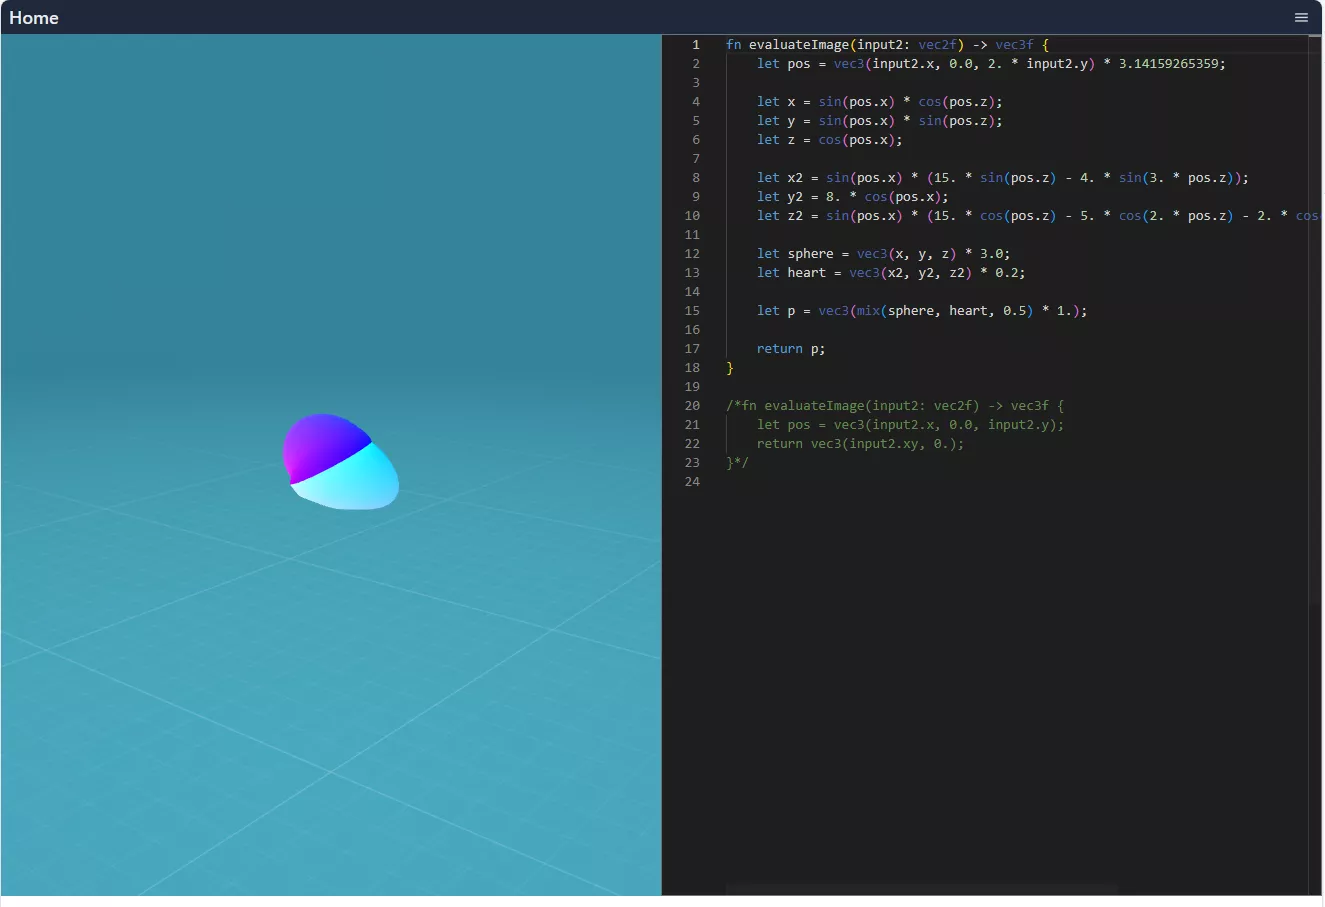Click the "let x2" variable on line 8
The height and width of the screenshot is (907, 1325).
pos(794,178)
